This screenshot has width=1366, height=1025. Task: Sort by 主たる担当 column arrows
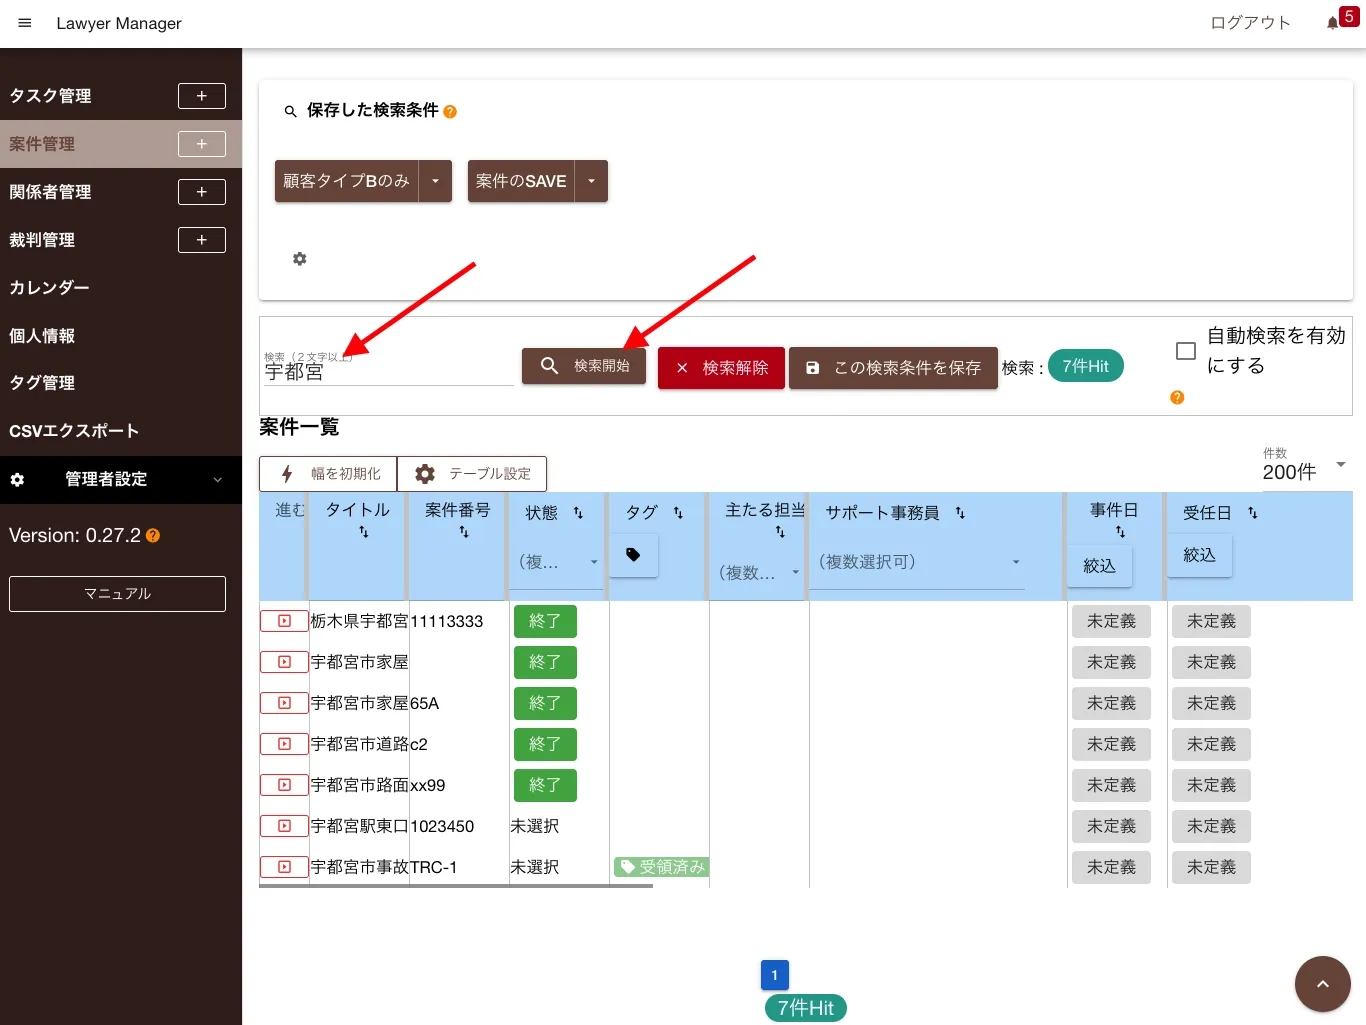pyautogui.click(x=780, y=533)
